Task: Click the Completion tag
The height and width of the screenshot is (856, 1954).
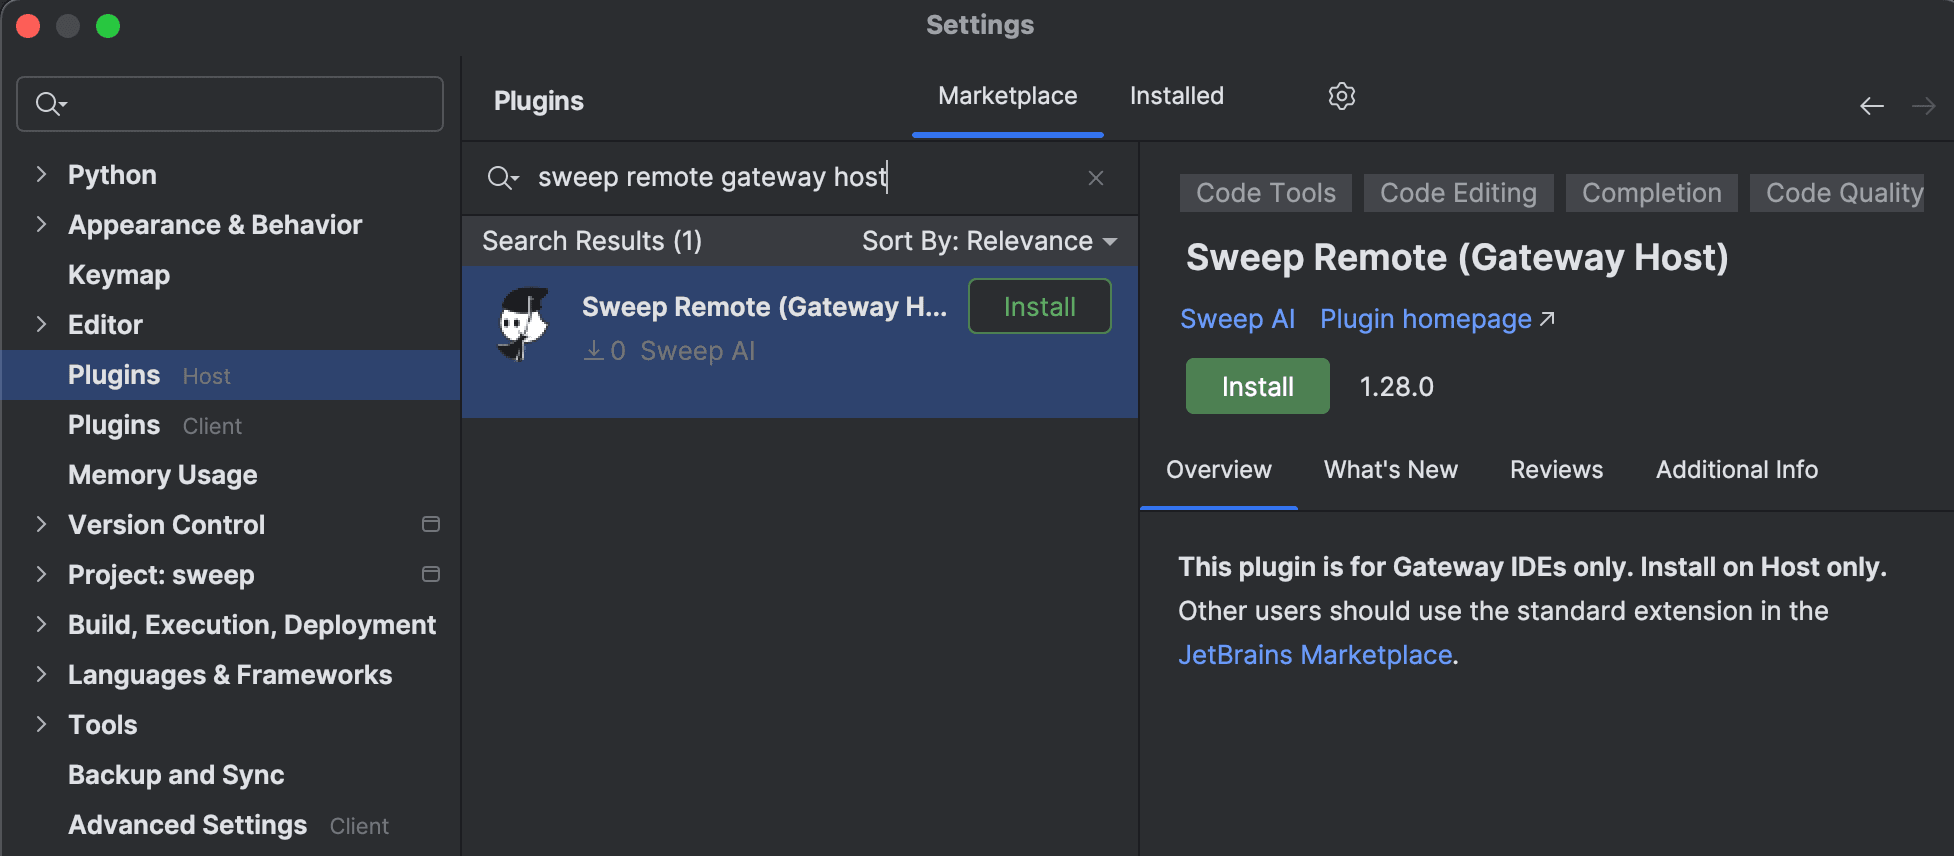Action: (1651, 193)
